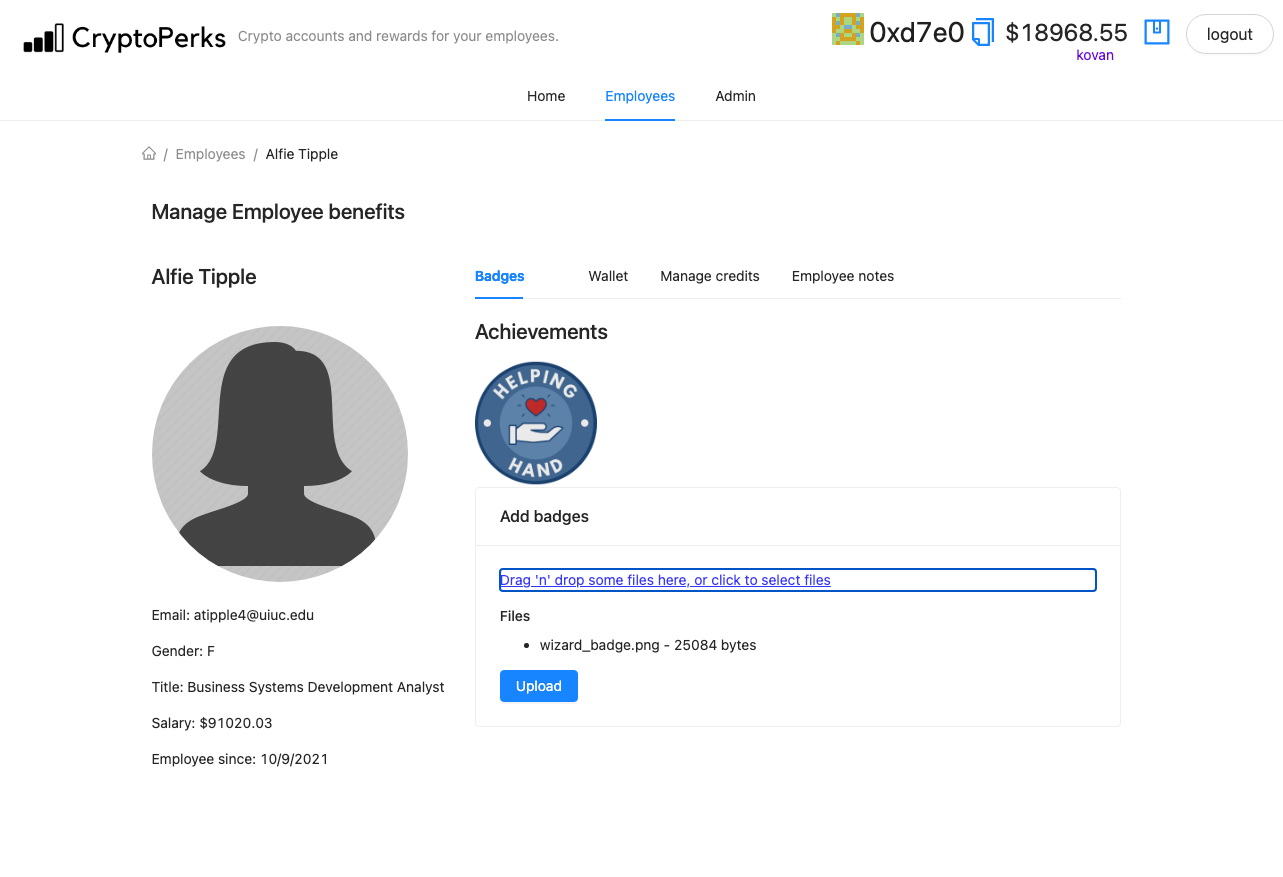Go to the home breadcrumb icon
Viewport: 1283px width, 877px height.
(x=149, y=154)
